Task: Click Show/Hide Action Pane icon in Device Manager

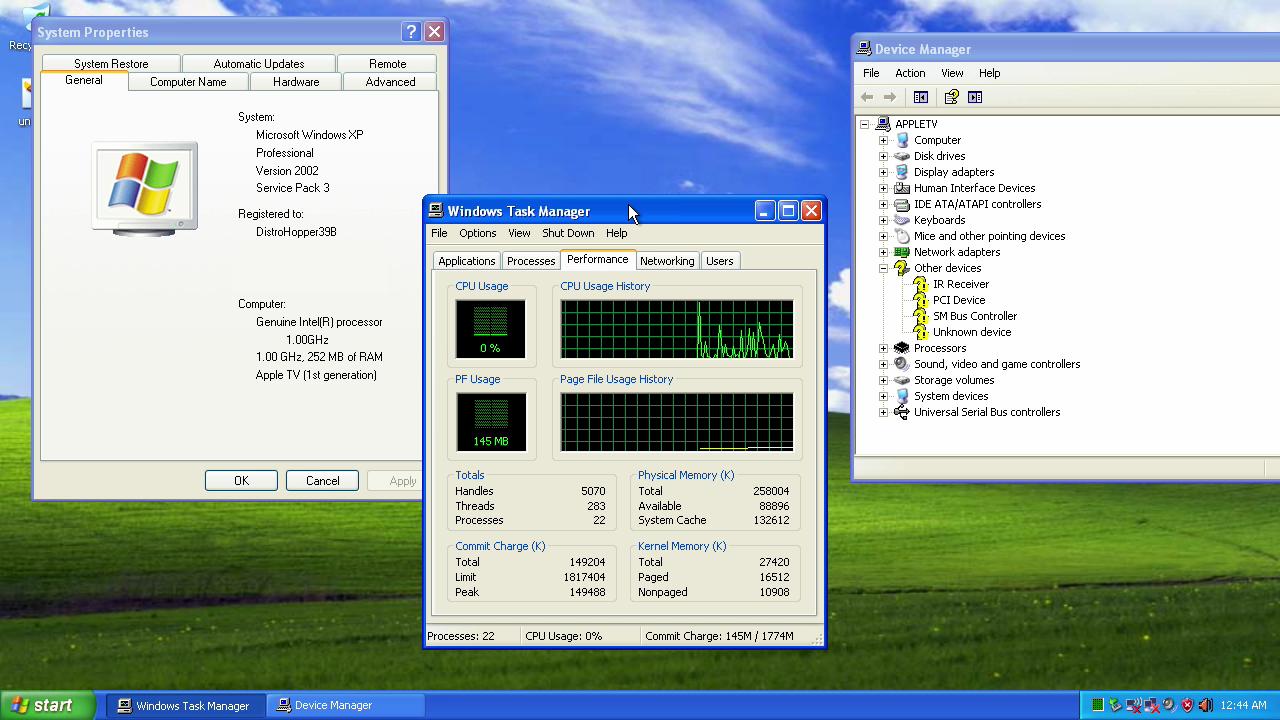Action: [x=975, y=97]
